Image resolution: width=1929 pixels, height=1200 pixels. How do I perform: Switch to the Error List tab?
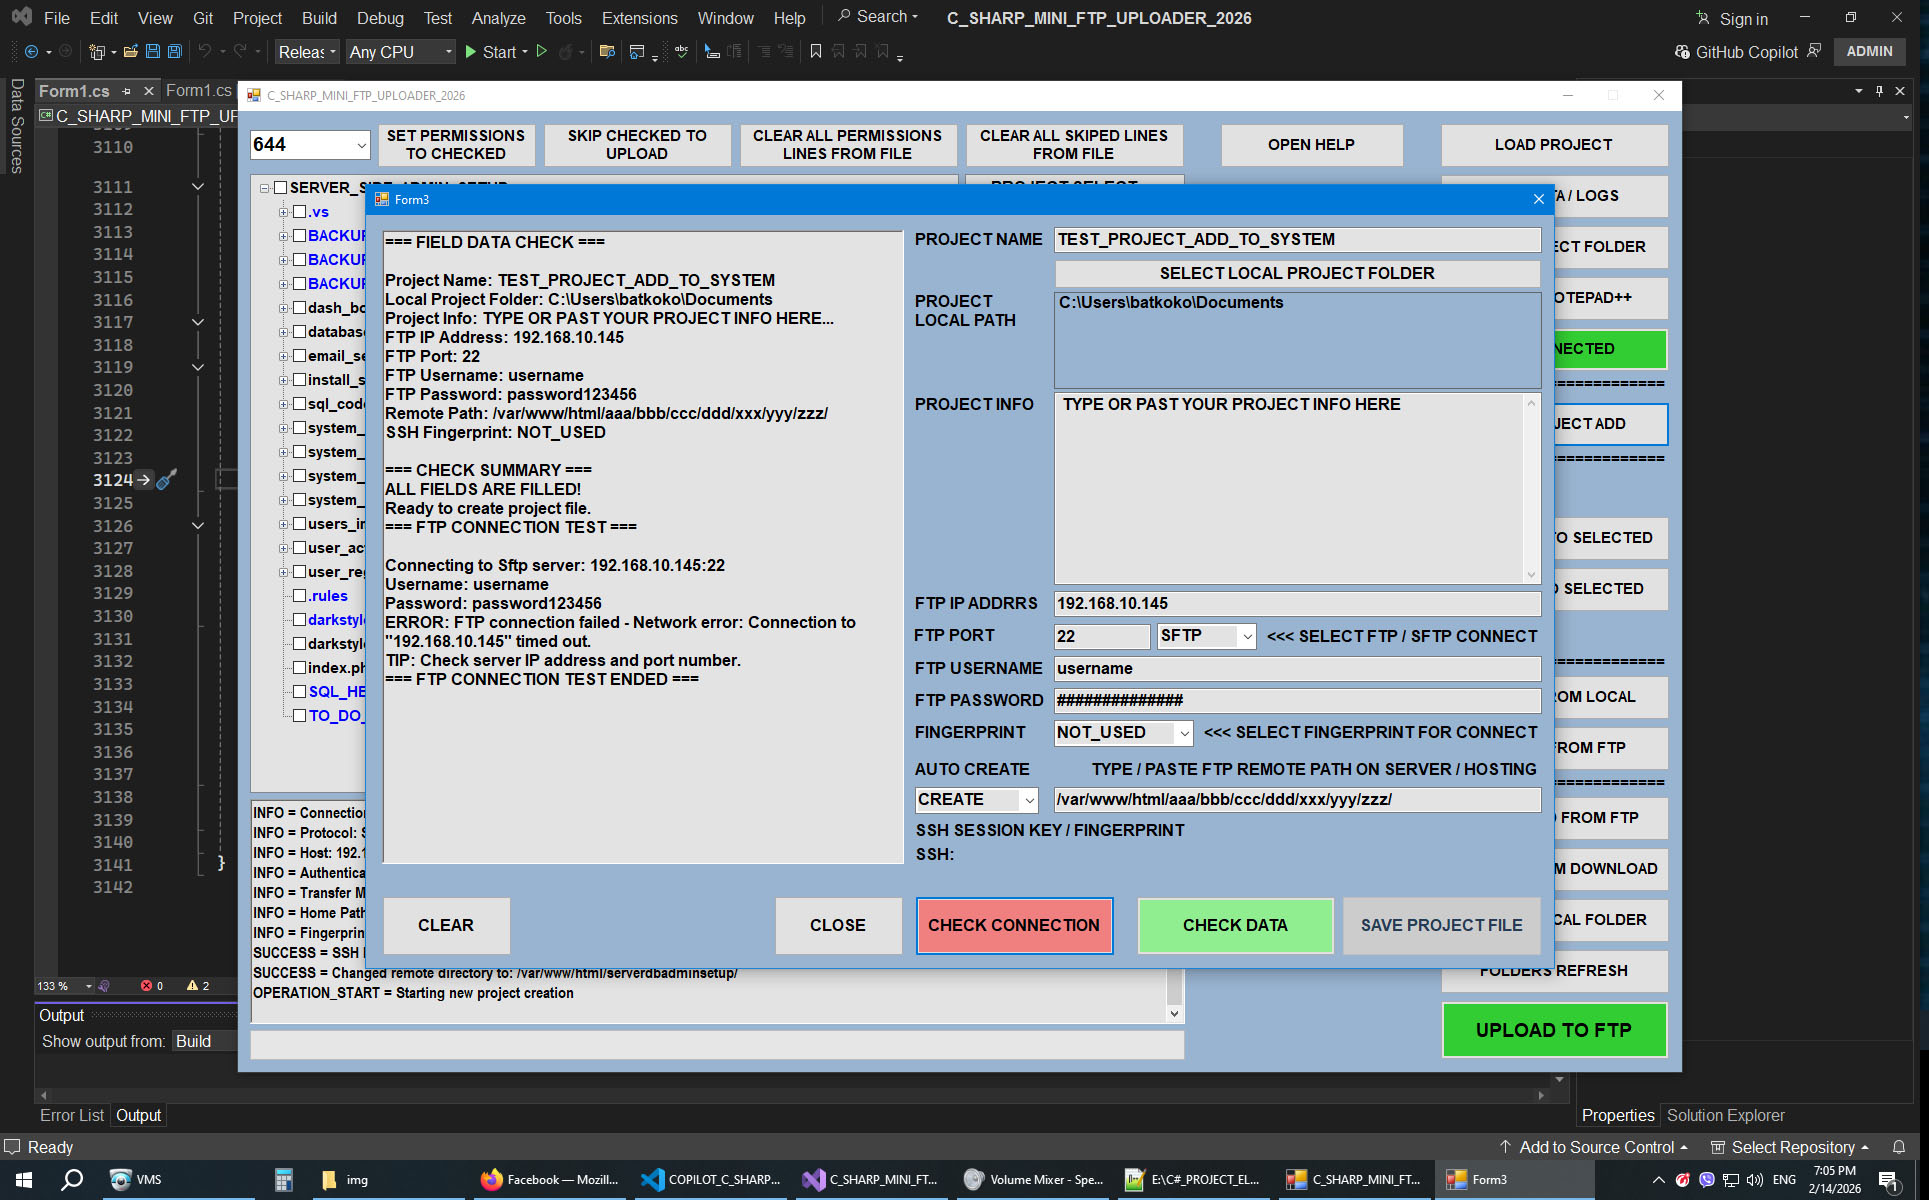(71, 1115)
